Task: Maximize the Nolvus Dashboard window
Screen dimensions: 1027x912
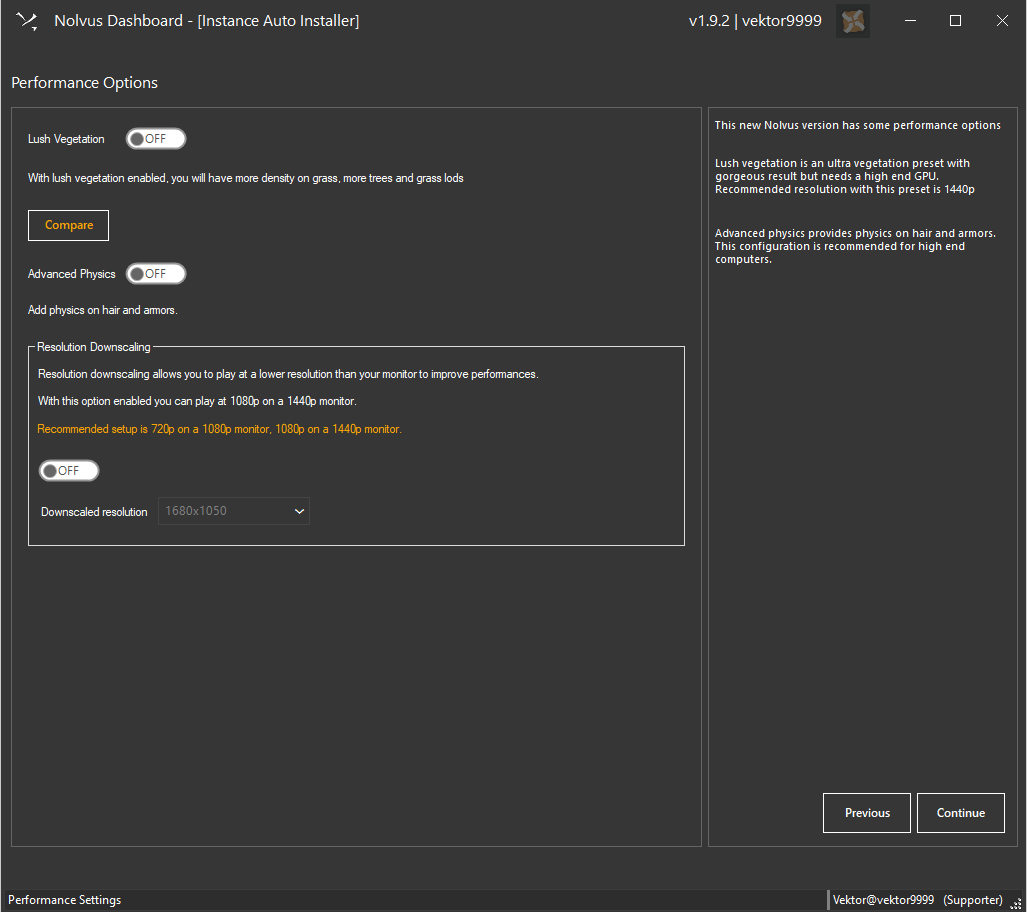Action: (x=956, y=21)
